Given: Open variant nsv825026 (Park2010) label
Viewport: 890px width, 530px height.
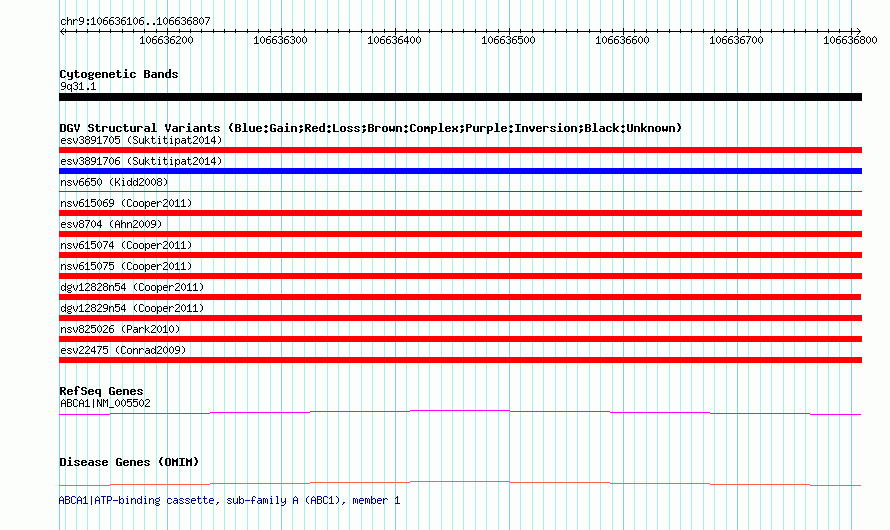Looking at the screenshot, I should pos(120,329).
